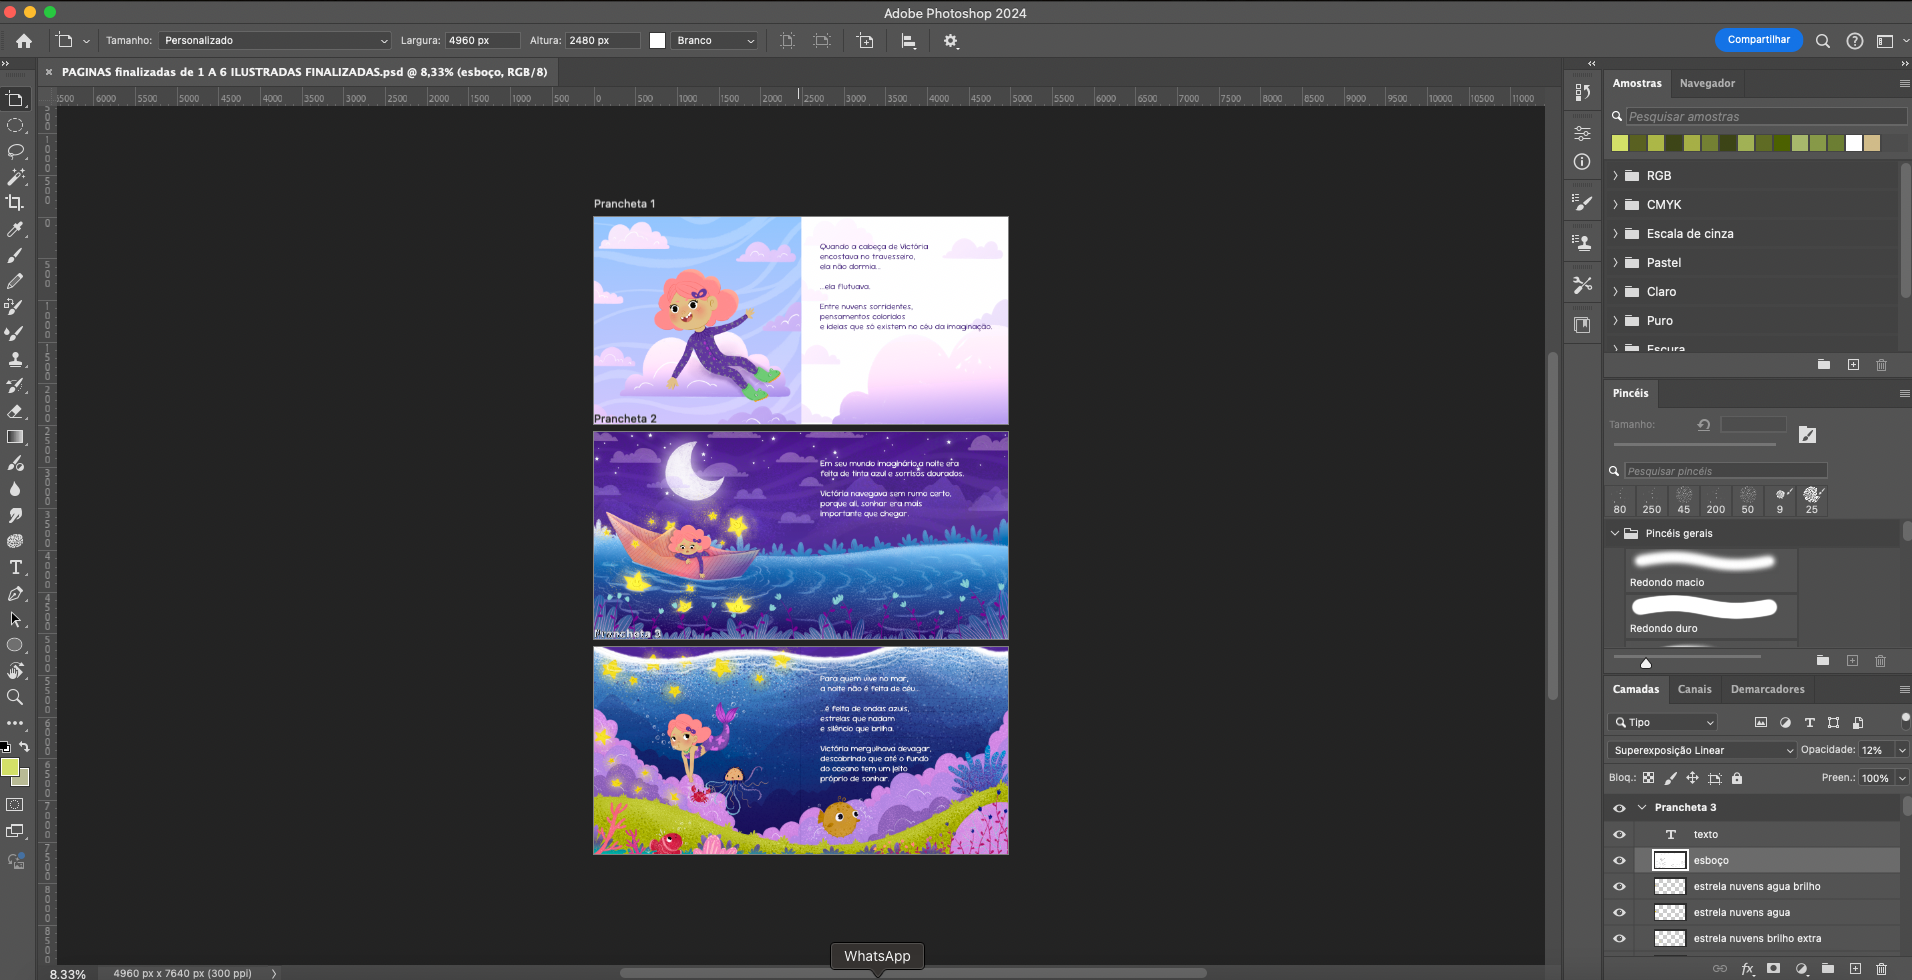Toggle visibility of Prancheta 3 group

1619,808
